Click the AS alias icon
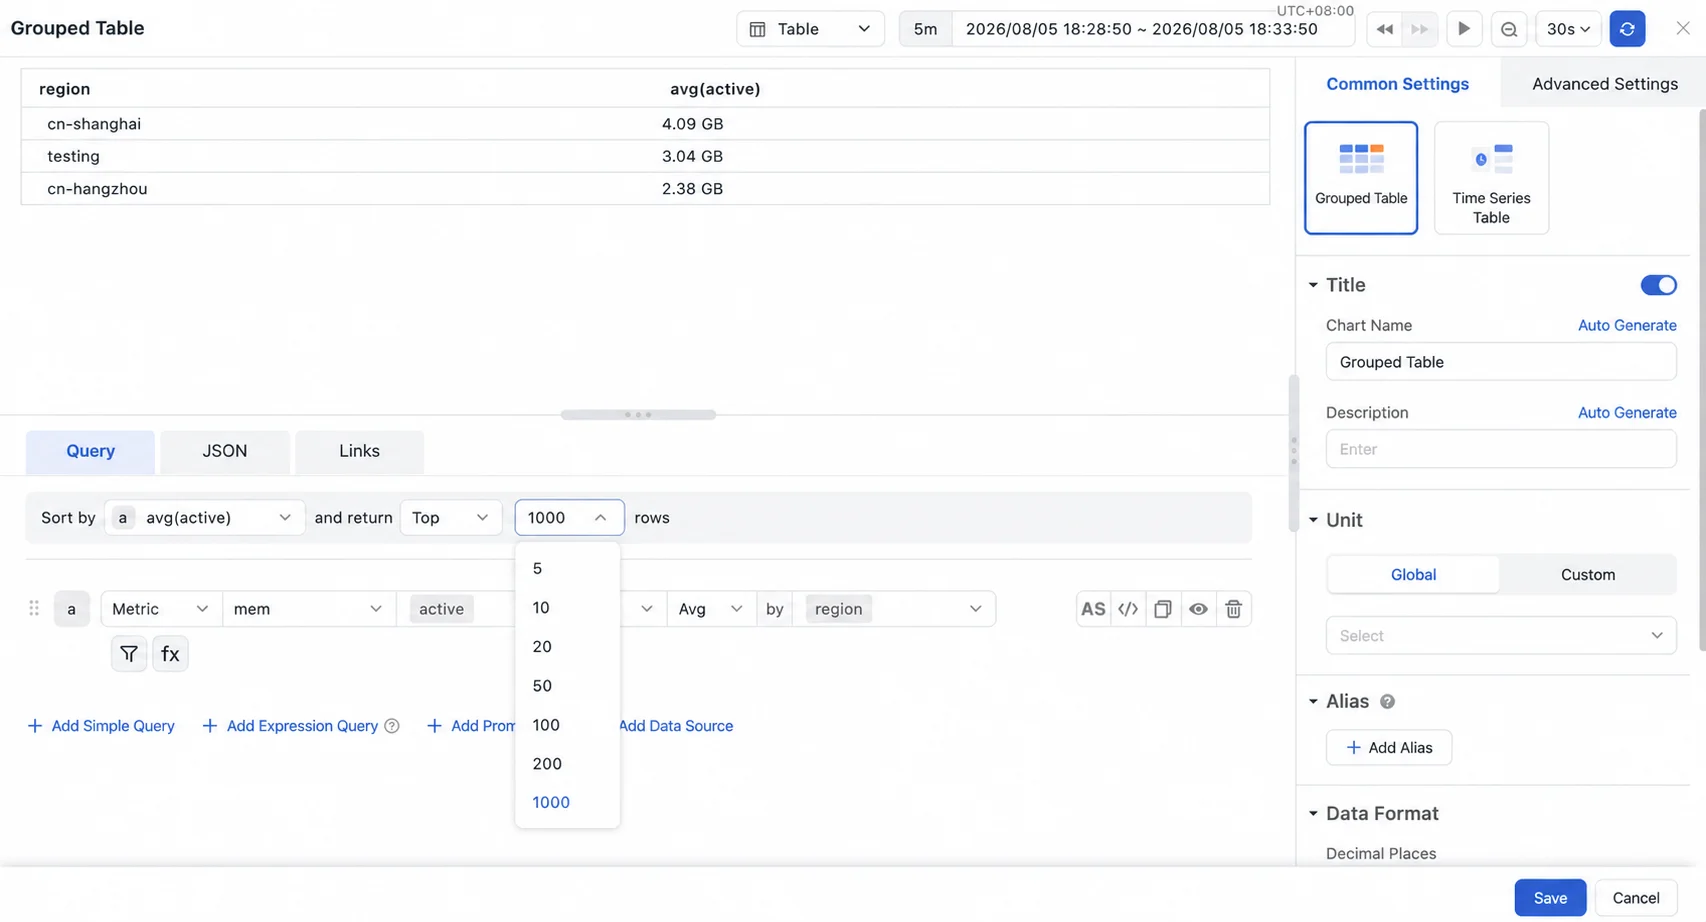The image size is (1706, 922). (1093, 609)
